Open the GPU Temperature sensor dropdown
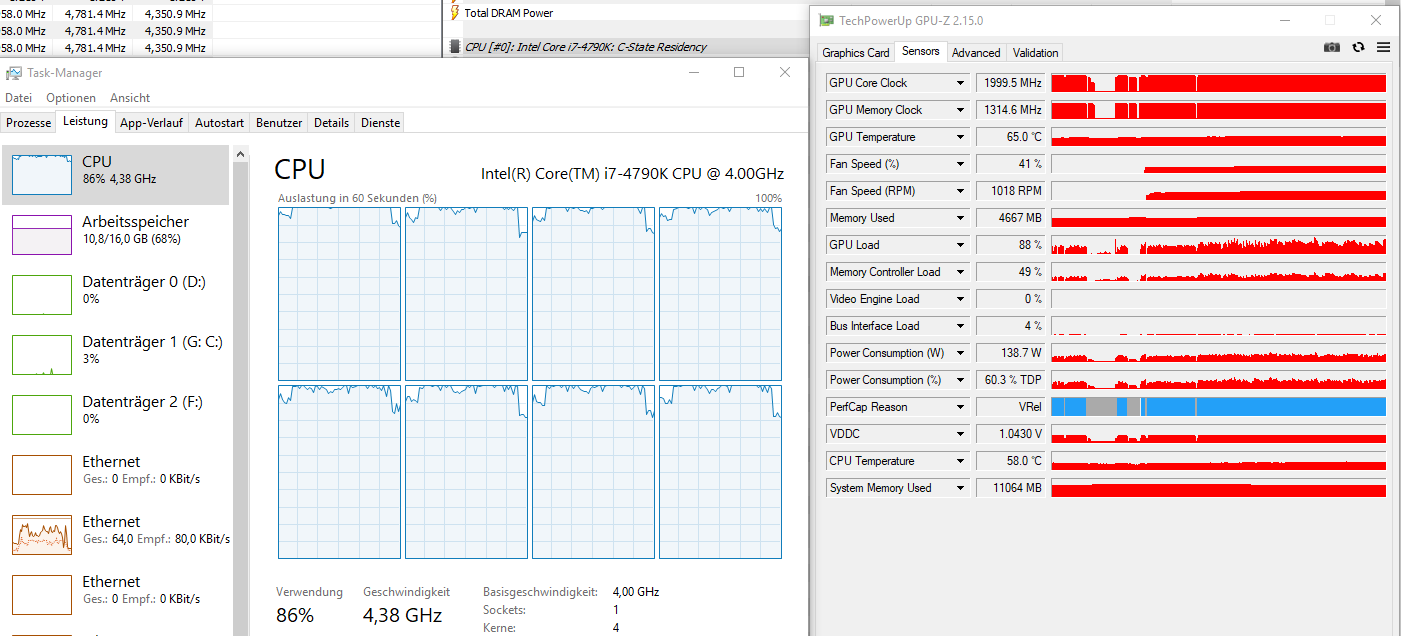The width and height of the screenshot is (1401, 636). coord(960,137)
